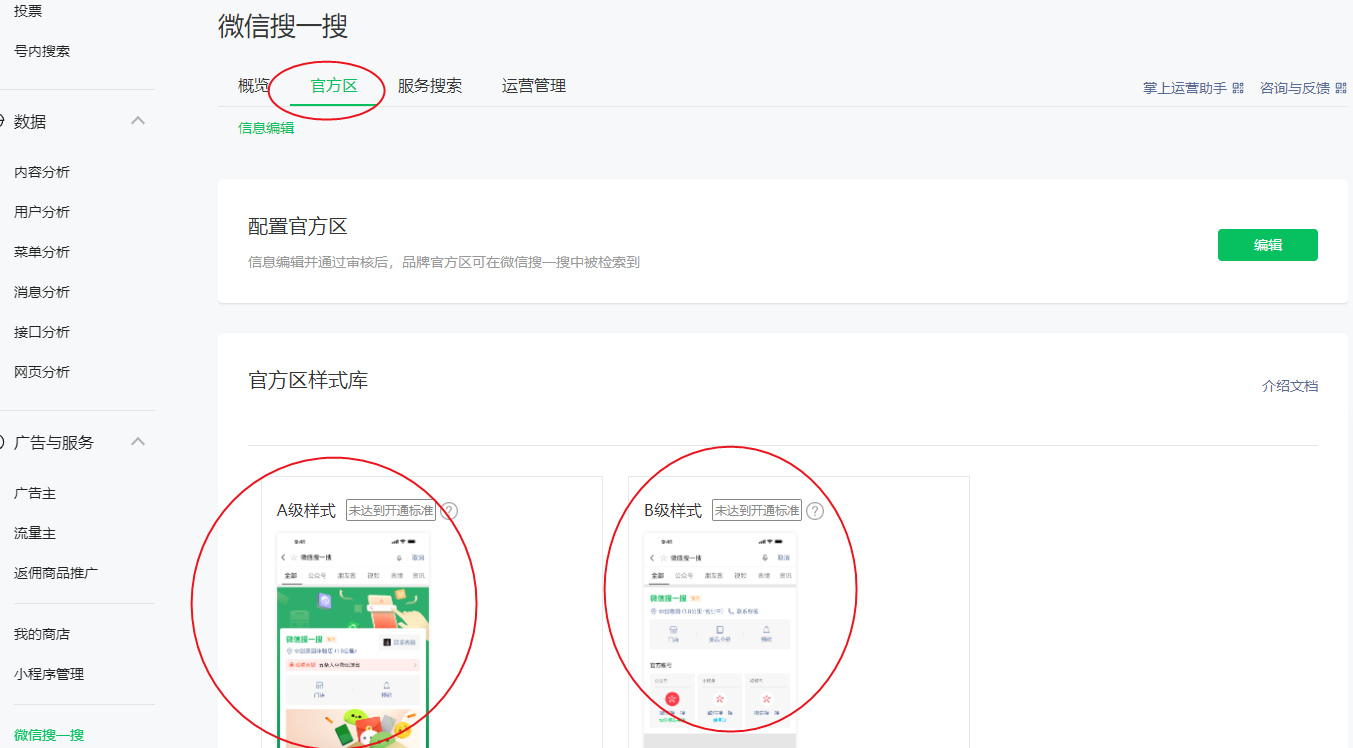The width and height of the screenshot is (1353, 748).
Task: Switch to the 官方区 tab
Action: pyautogui.click(x=334, y=85)
